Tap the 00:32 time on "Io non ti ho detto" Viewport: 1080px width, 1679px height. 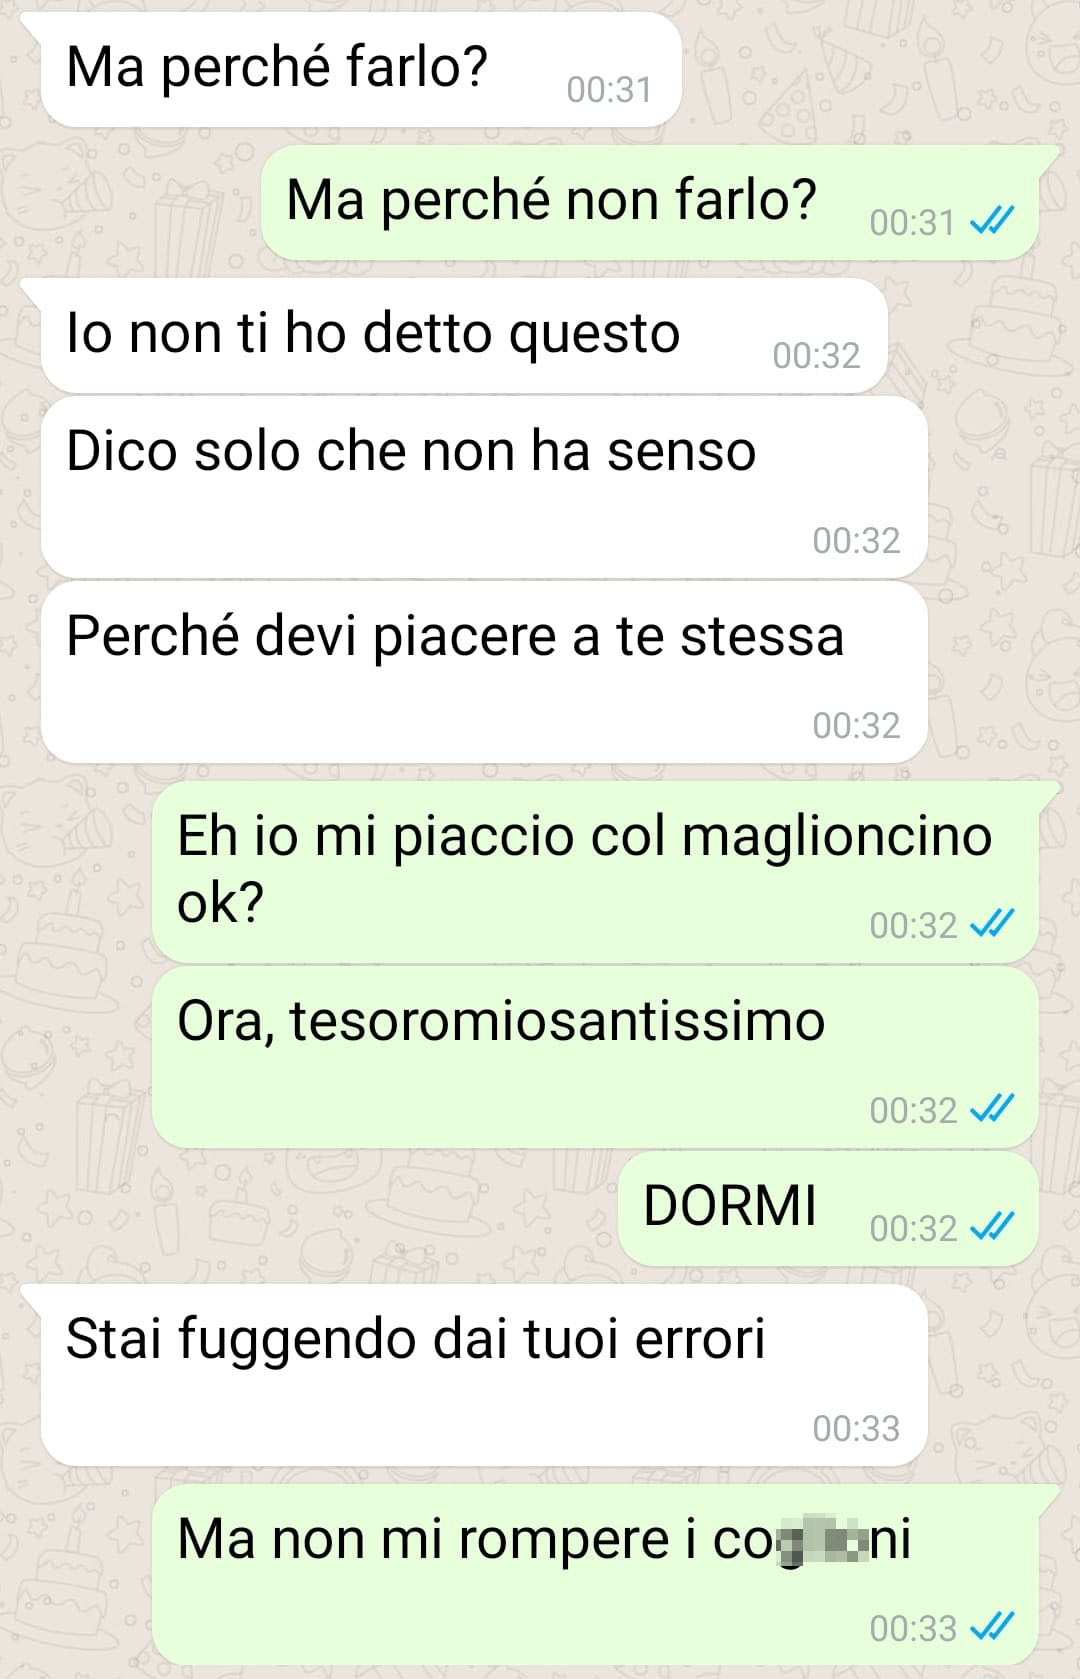coord(816,355)
